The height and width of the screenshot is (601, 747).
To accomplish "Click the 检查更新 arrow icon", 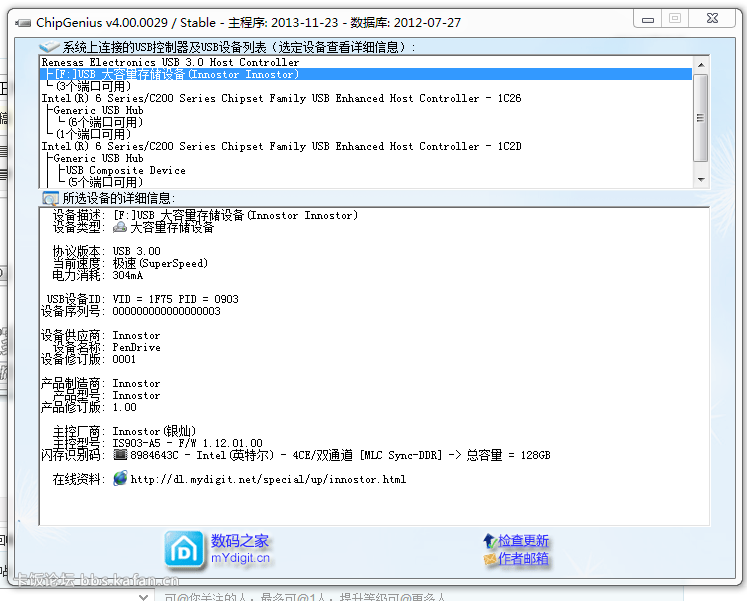I will (490, 541).
